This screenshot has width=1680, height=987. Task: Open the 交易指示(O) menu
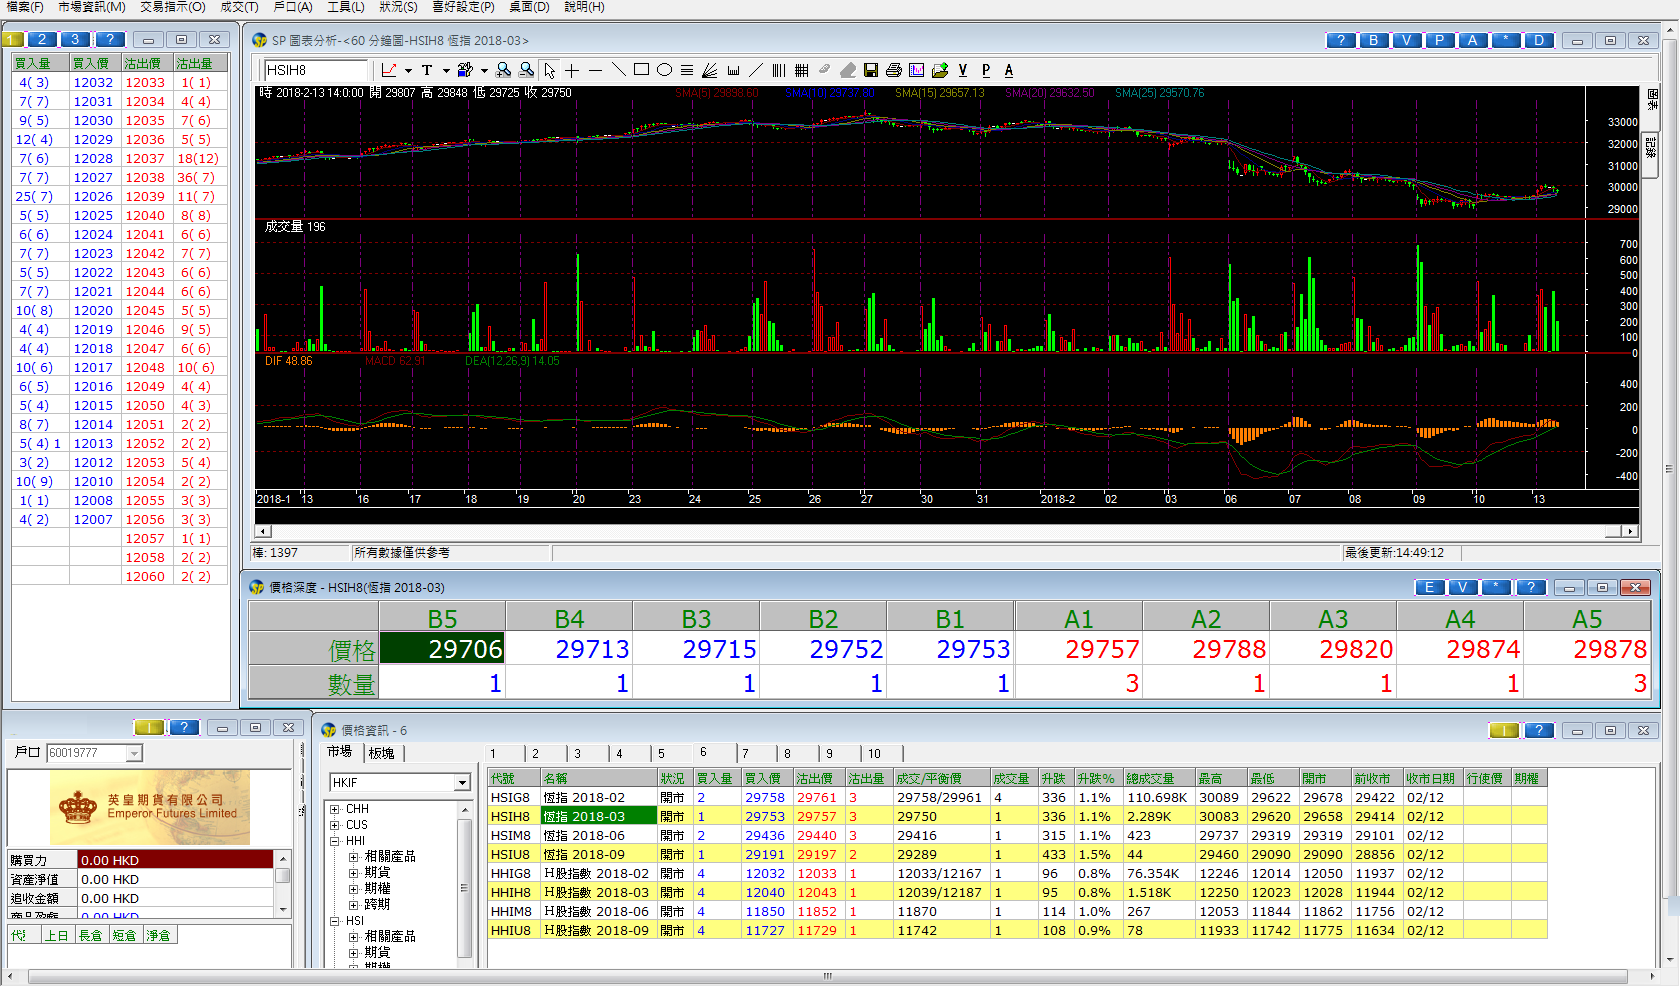point(173,7)
